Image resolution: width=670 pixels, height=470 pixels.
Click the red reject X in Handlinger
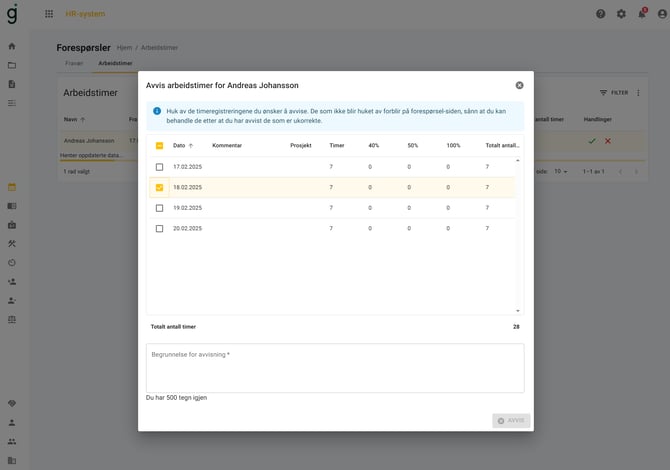608,141
